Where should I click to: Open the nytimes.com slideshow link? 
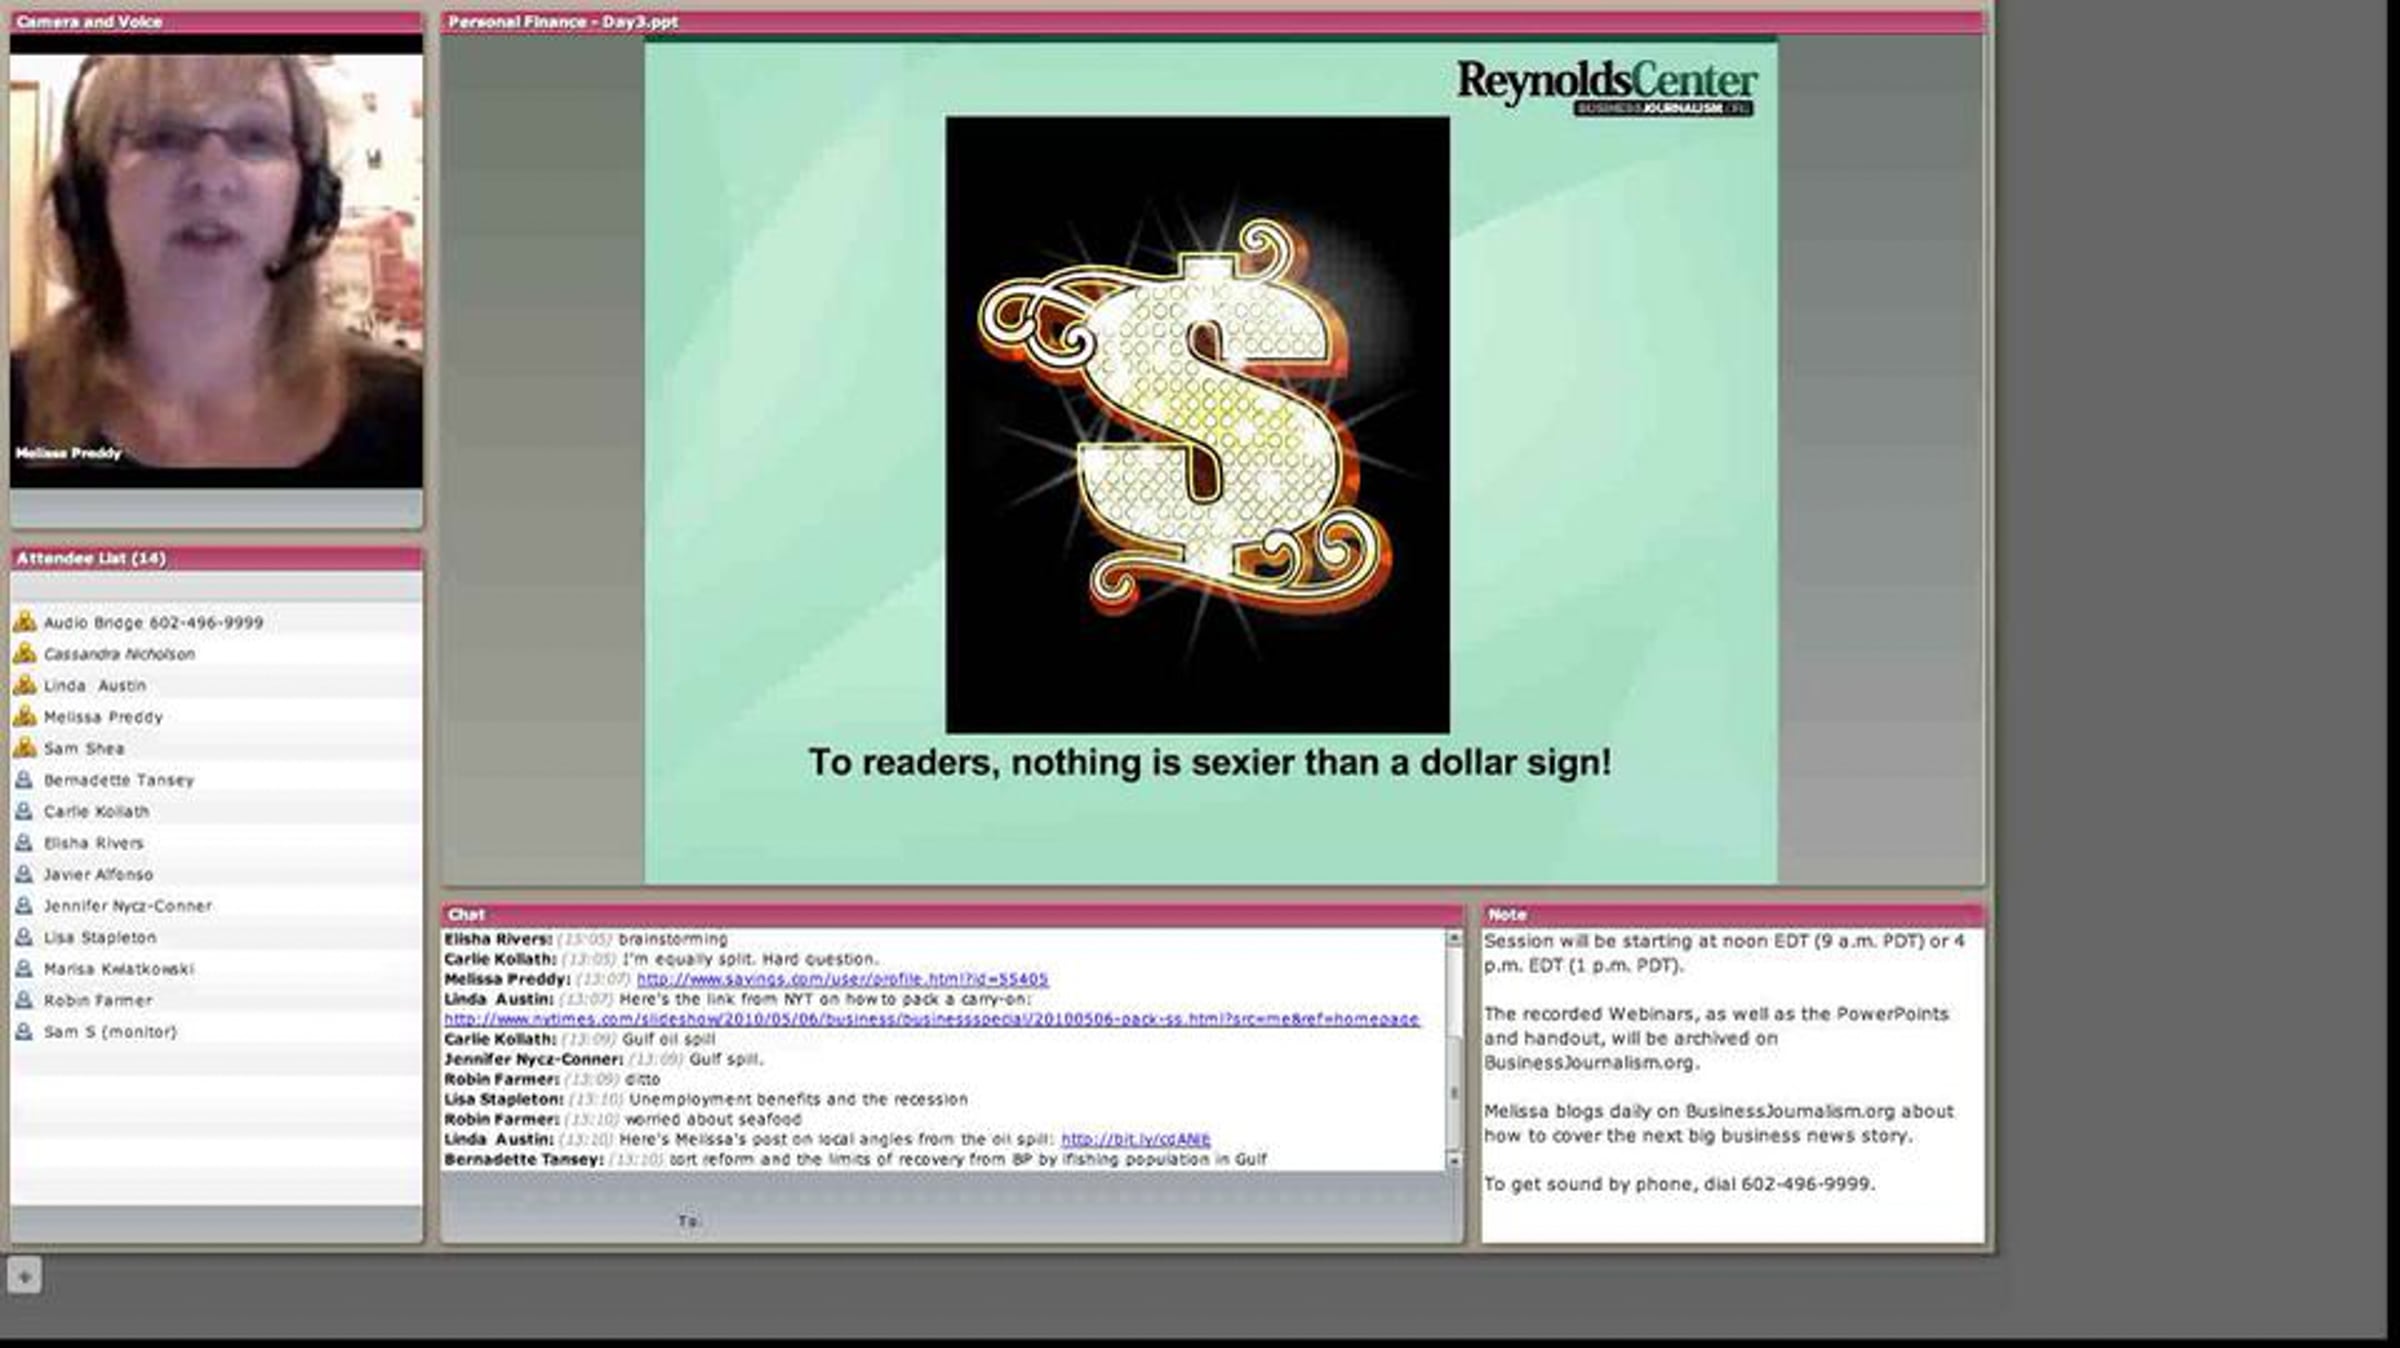click(x=931, y=1019)
